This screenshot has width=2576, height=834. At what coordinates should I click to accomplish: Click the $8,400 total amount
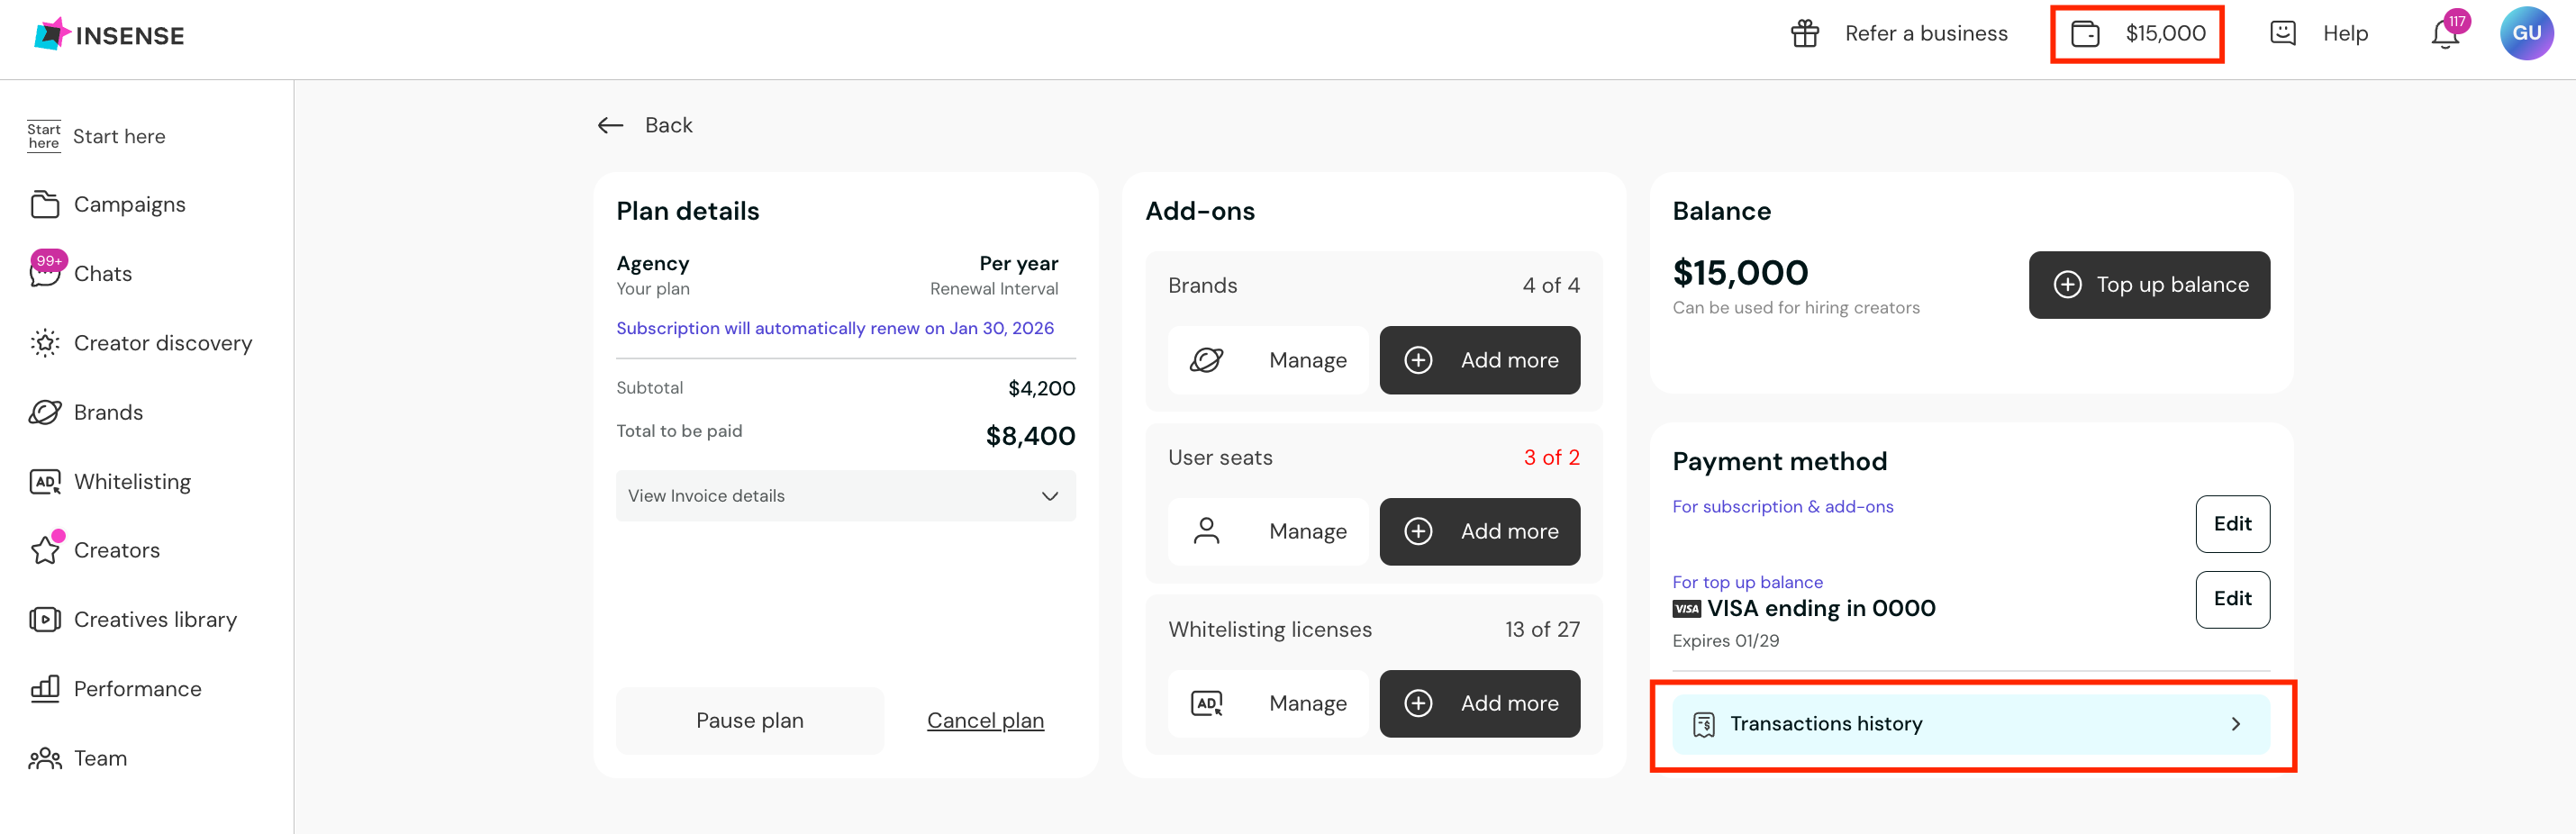click(x=1030, y=436)
